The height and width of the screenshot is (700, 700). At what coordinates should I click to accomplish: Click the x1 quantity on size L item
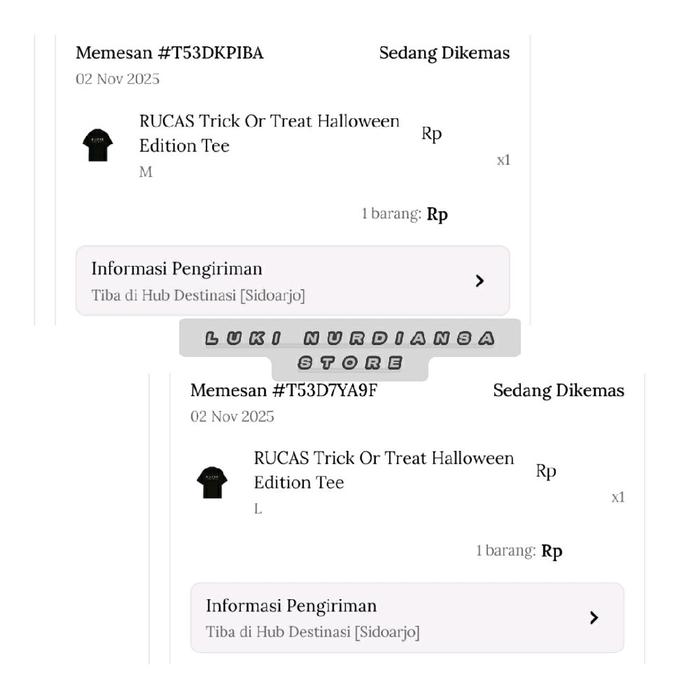pyautogui.click(x=617, y=497)
